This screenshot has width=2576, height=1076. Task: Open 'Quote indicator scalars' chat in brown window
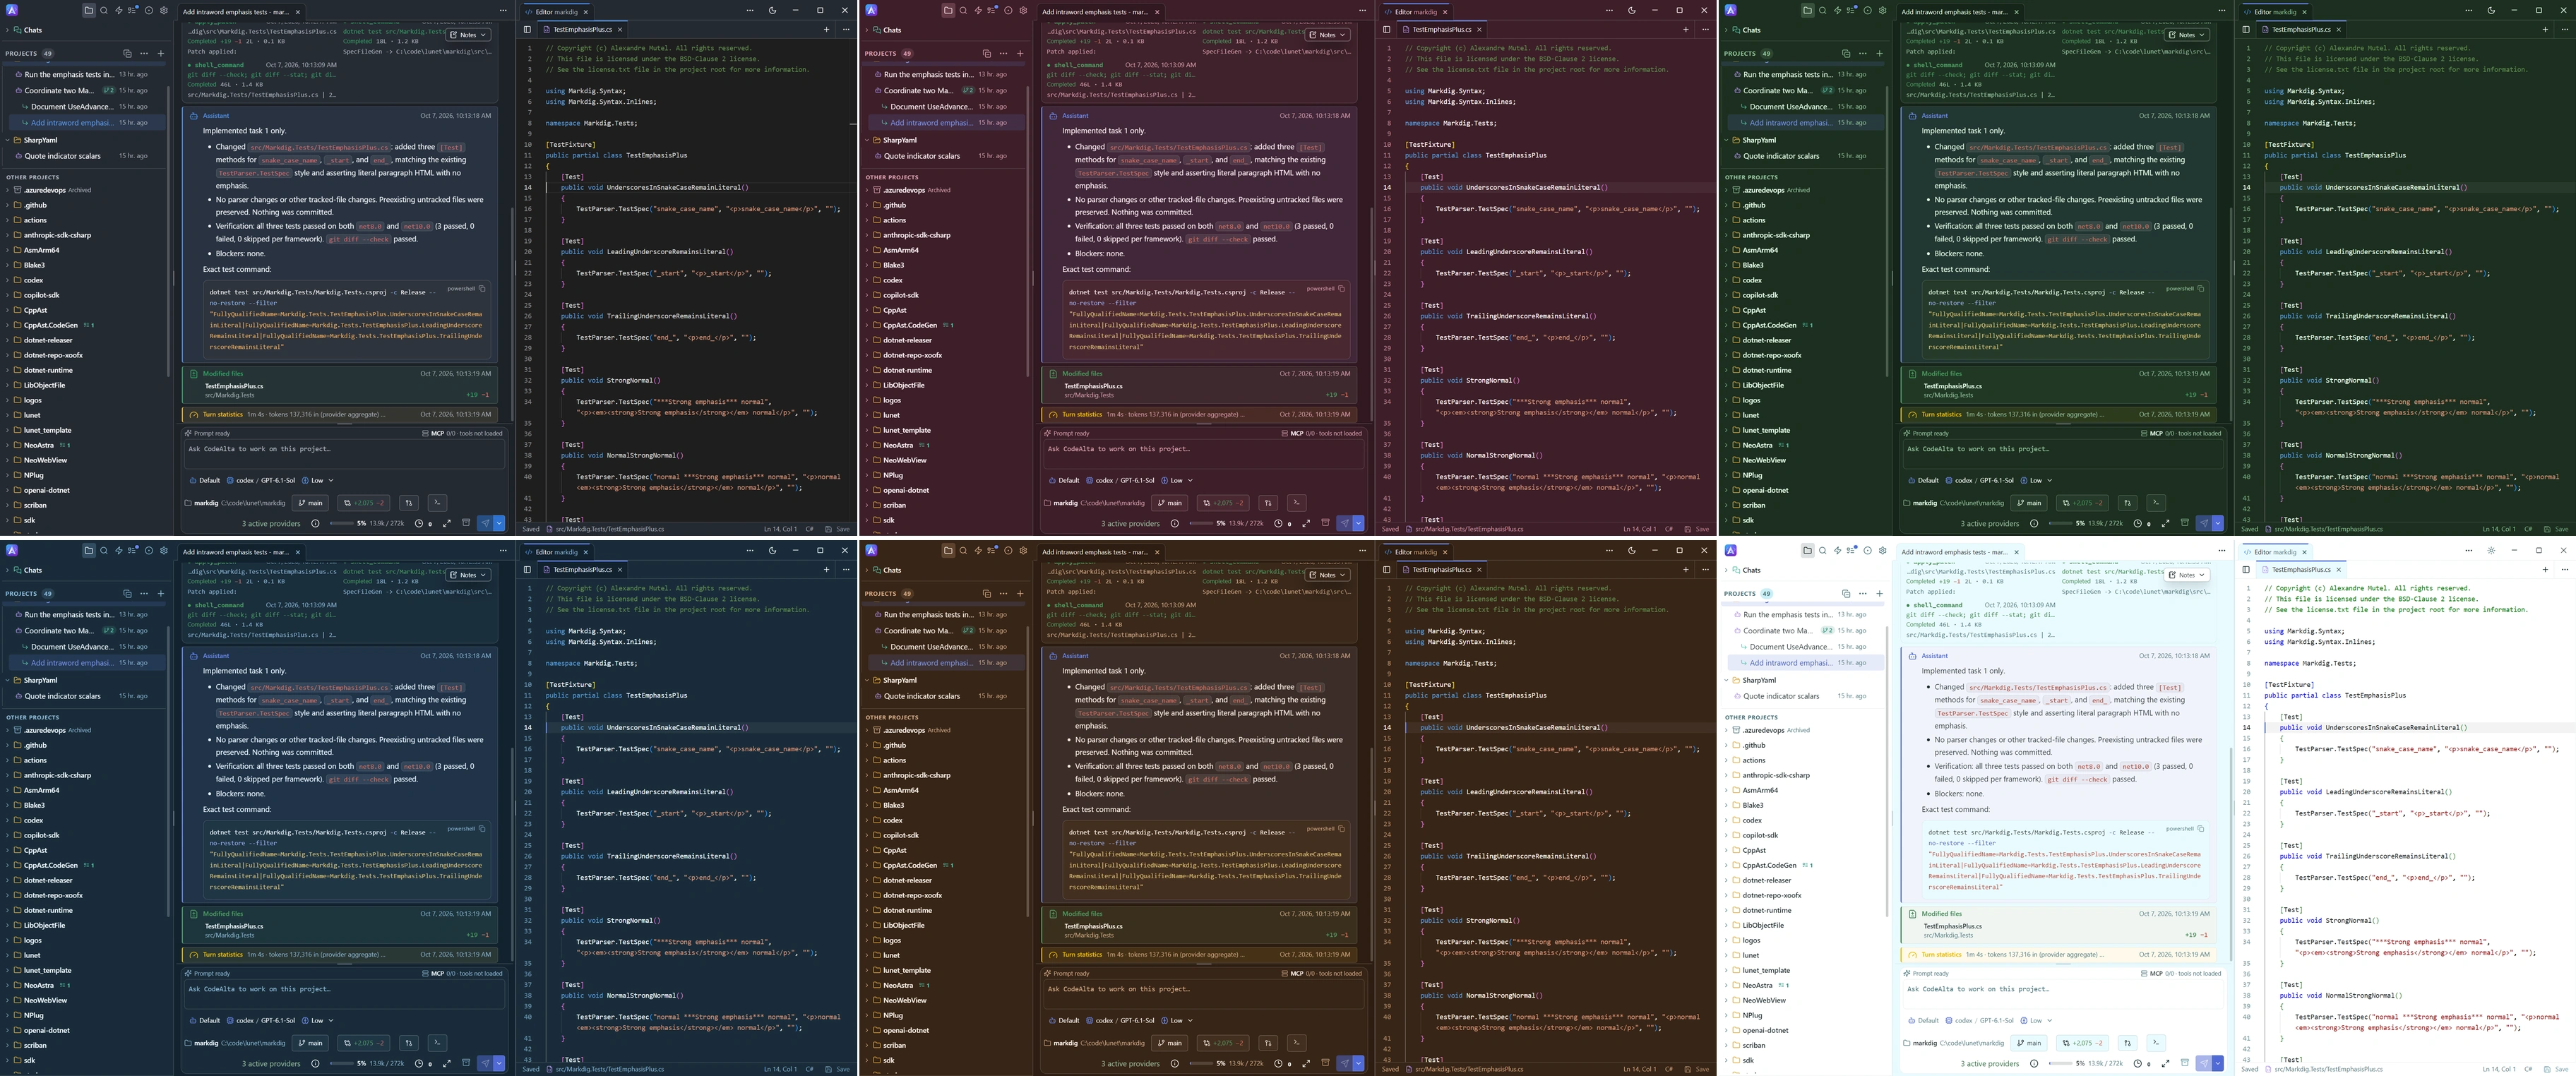(944, 696)
